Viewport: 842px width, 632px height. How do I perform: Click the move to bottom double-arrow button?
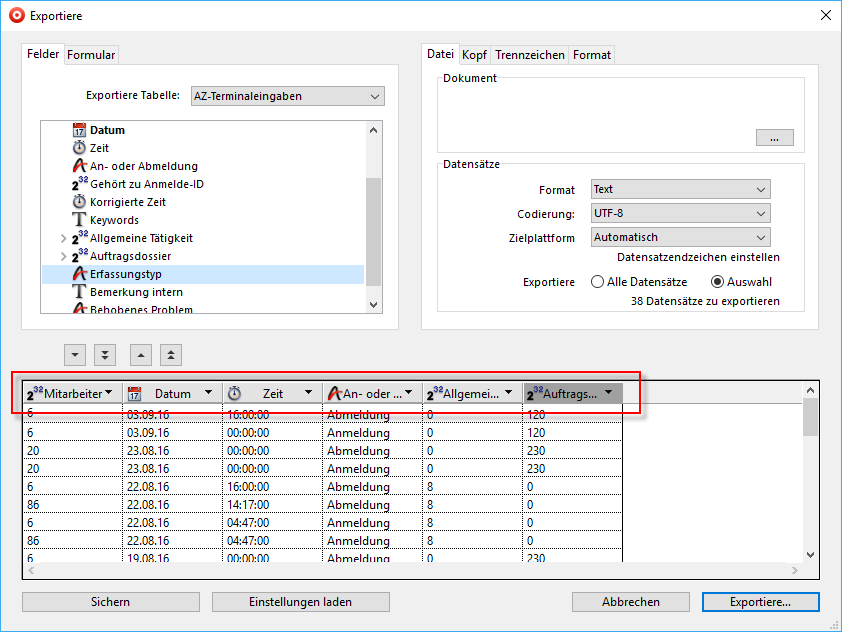[105, 355]
